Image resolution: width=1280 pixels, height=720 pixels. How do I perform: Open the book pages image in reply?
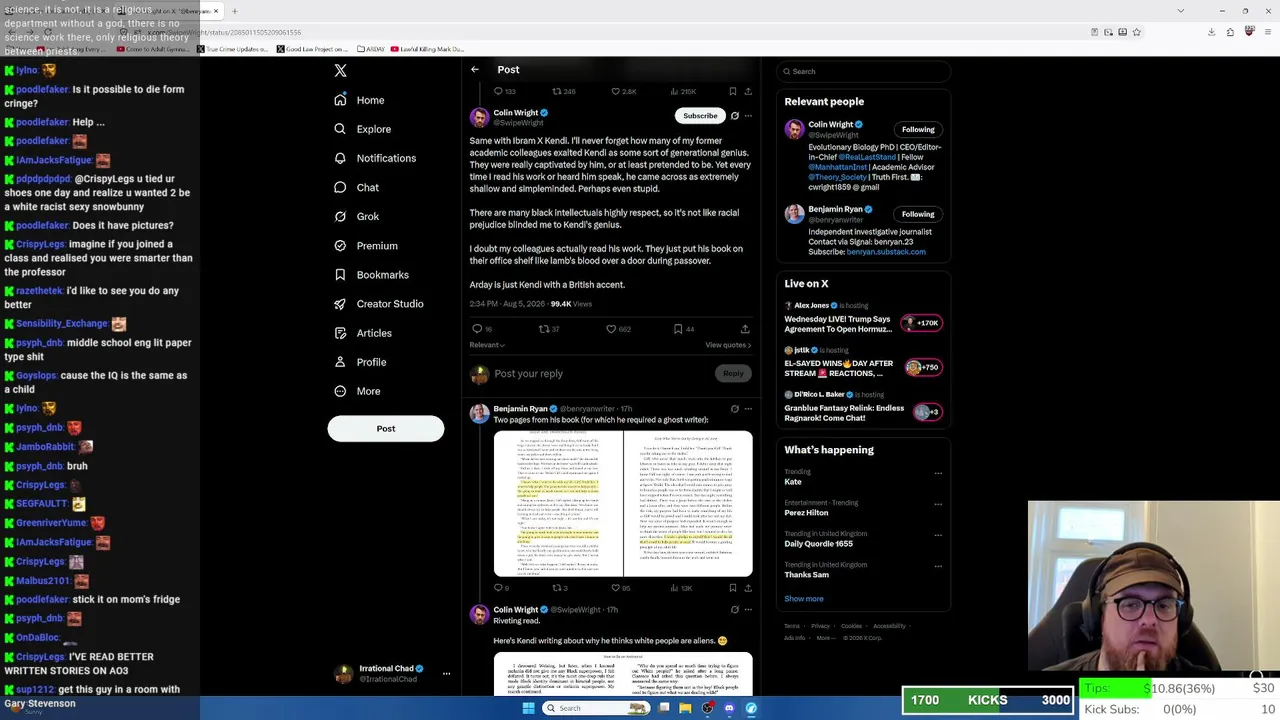tap(623, 504)
